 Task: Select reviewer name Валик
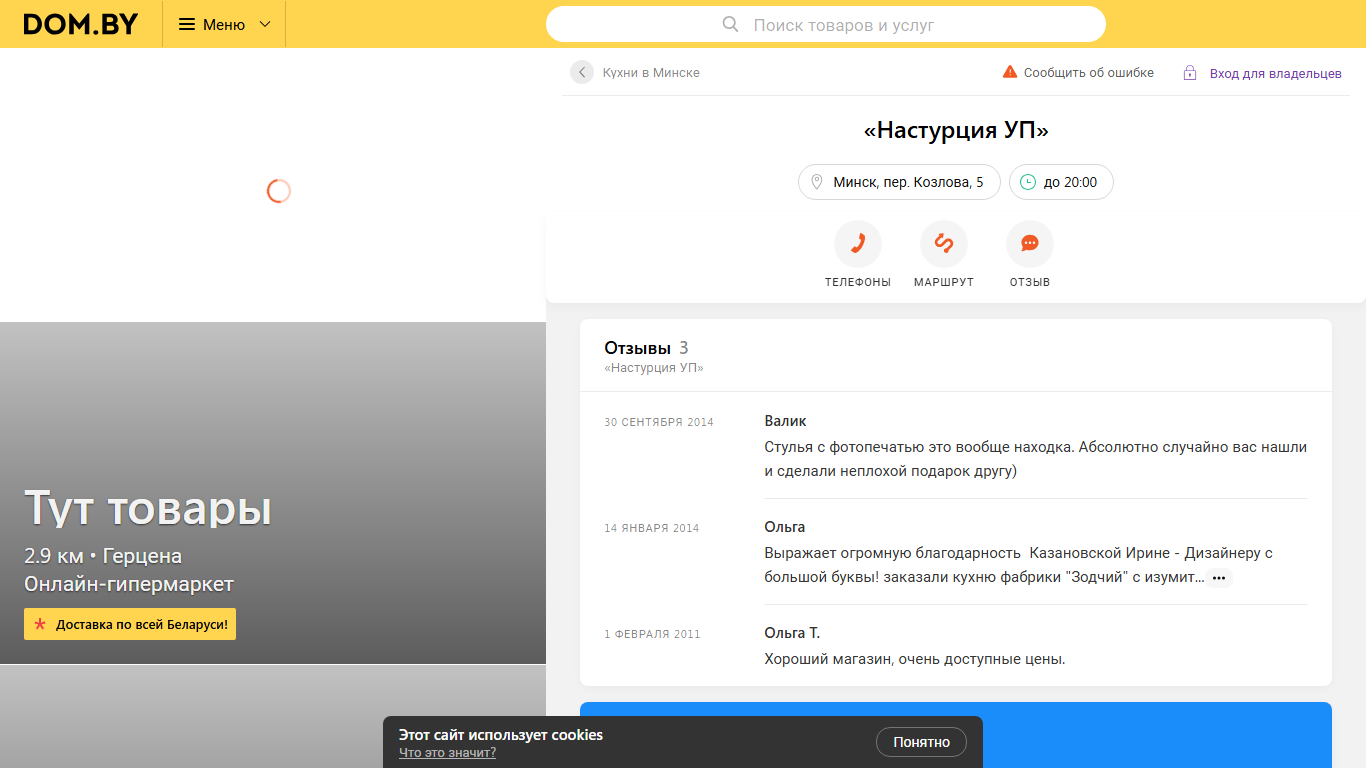click(785, 421)
